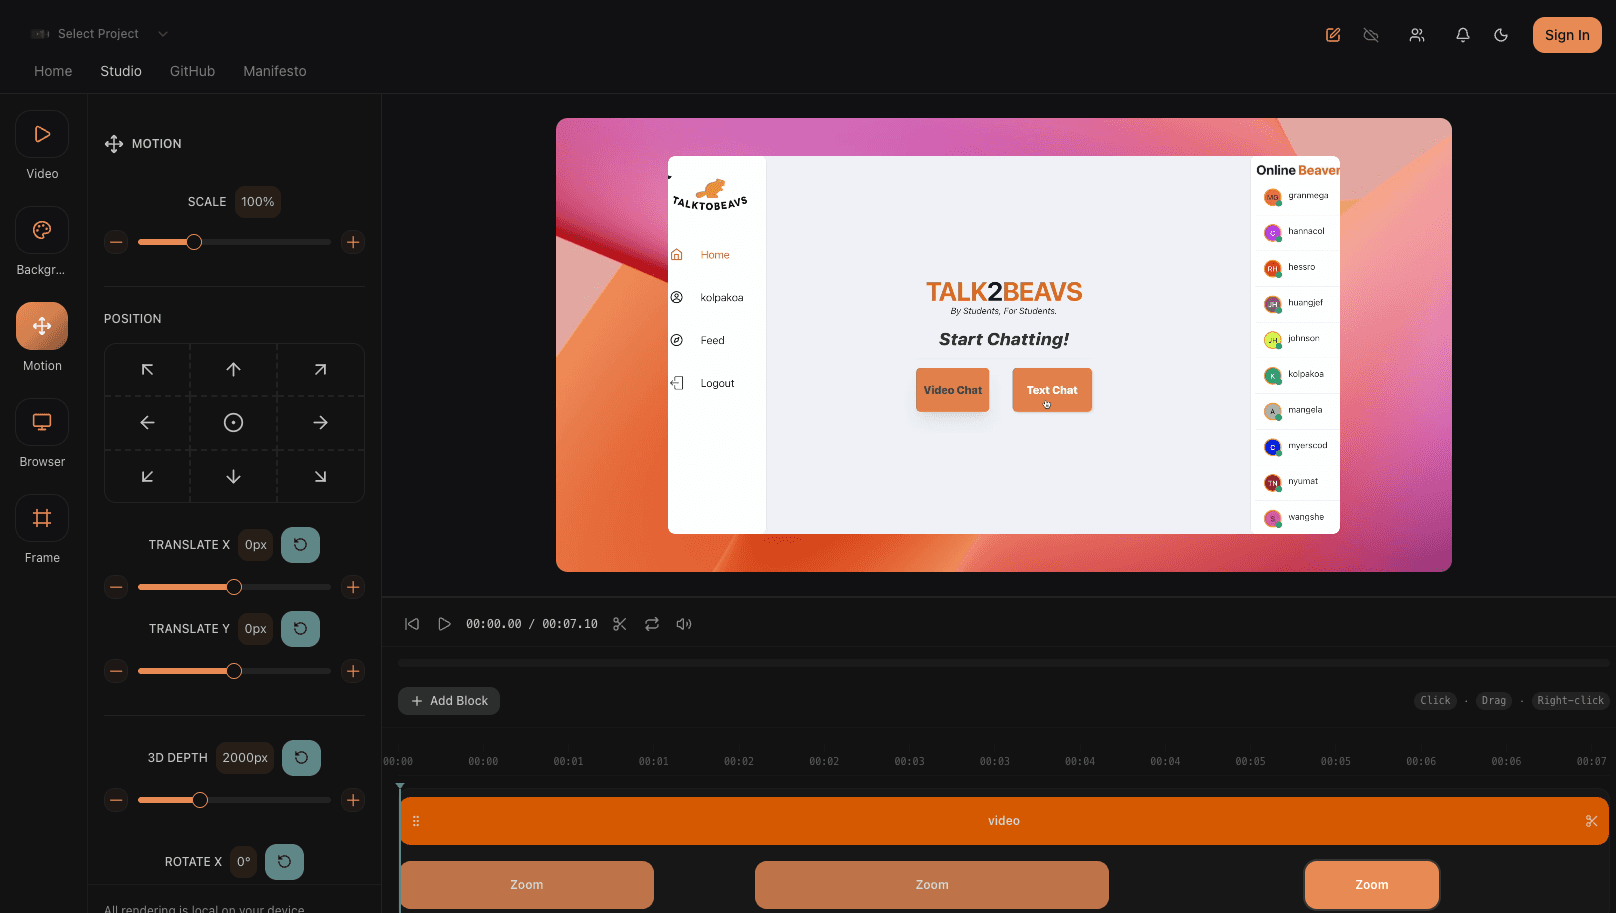The height and width of the screenshot is (913, 1616).
Task: Click Add Block below the timeline
Action: coord(448,700)
